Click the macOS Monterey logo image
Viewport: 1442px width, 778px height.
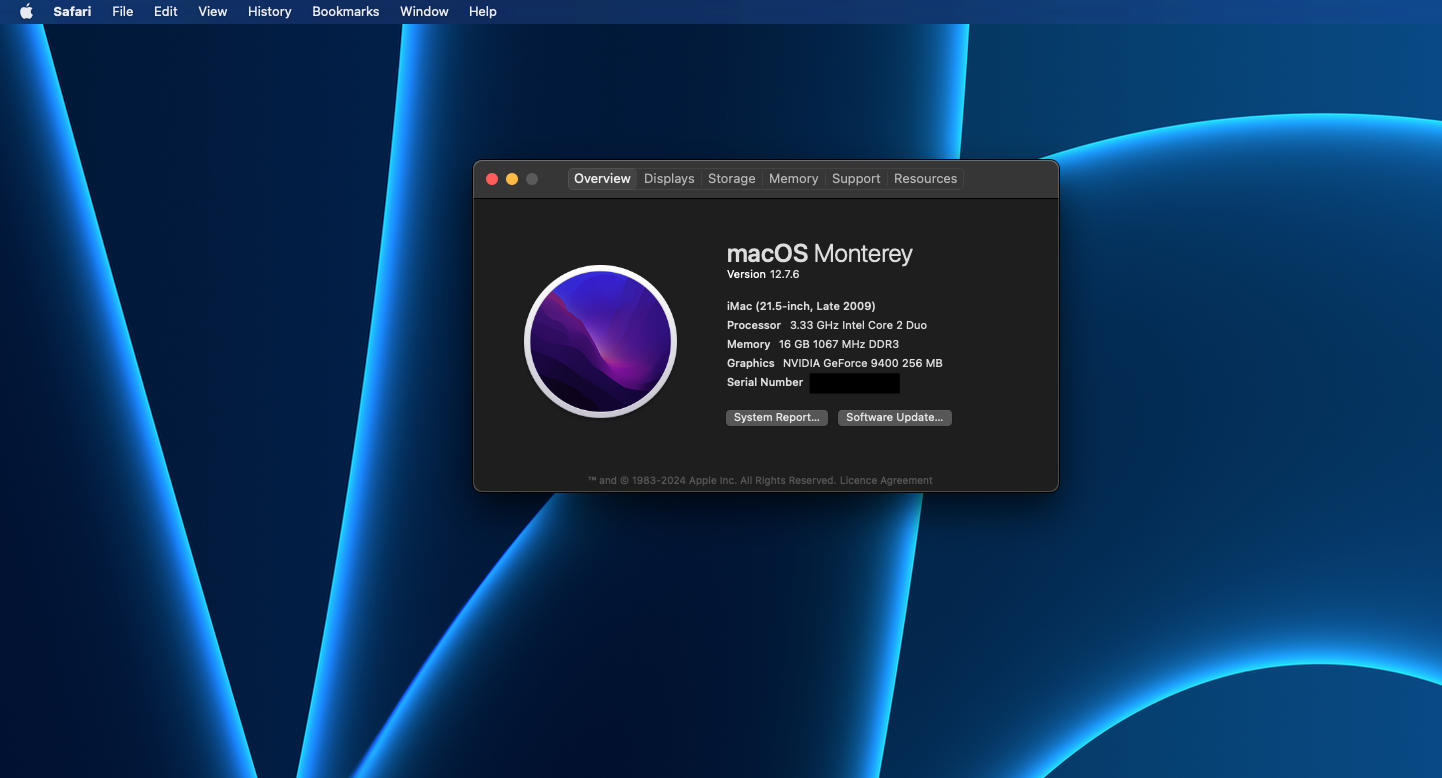click(601, 341)
